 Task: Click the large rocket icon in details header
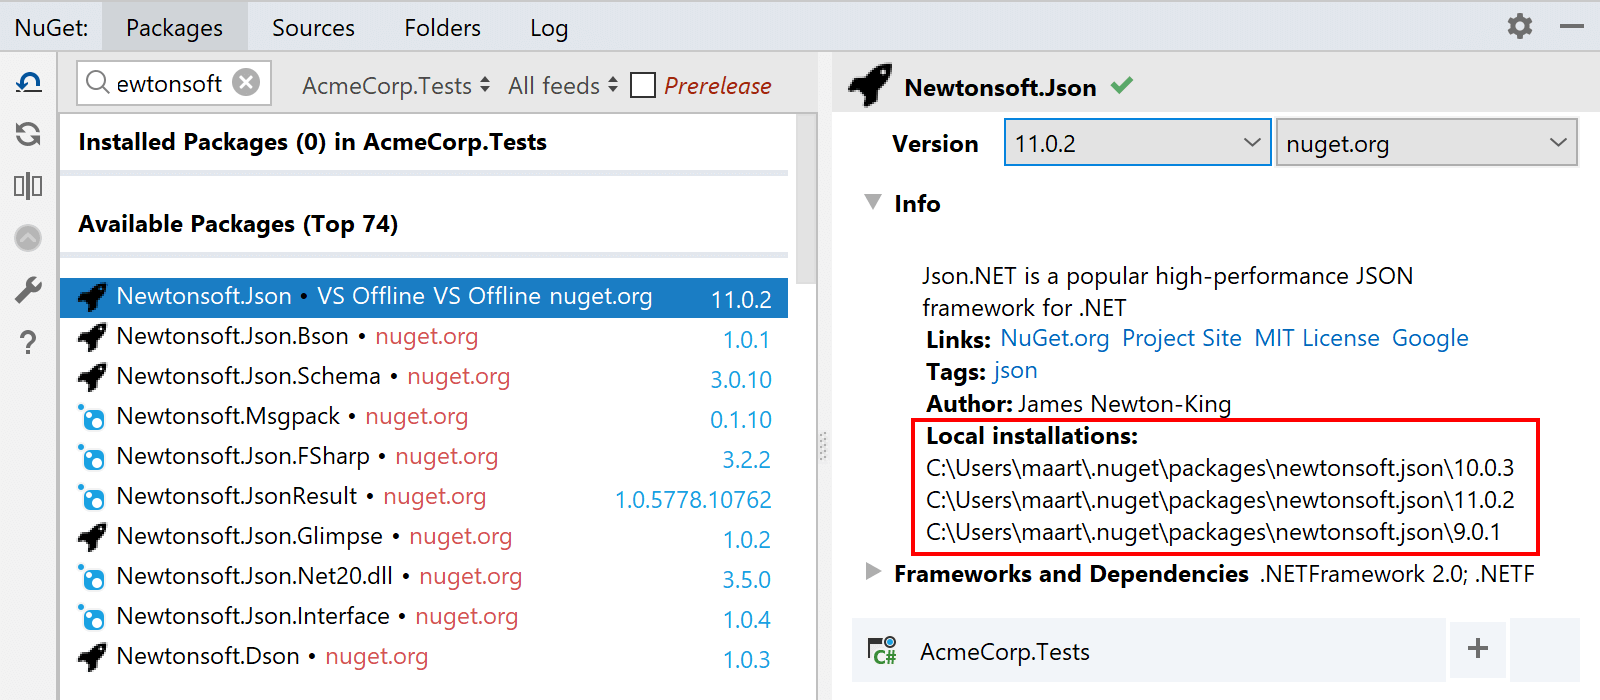point(870,85)
